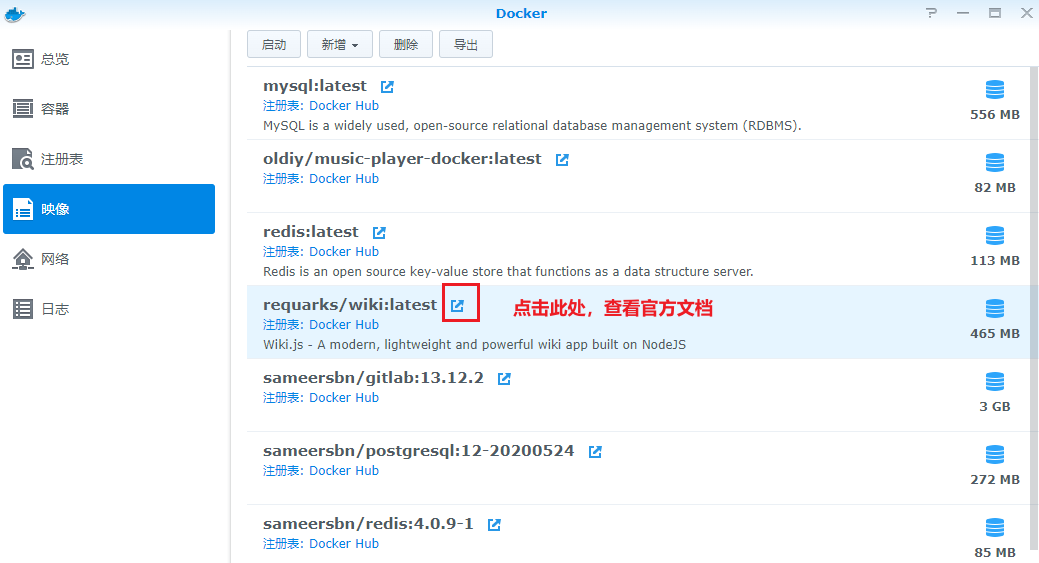Viewport: 1039px width, 563px height.
Task: Open Docker Hub link under oldiy/music-player-docker
Action: 344,178
